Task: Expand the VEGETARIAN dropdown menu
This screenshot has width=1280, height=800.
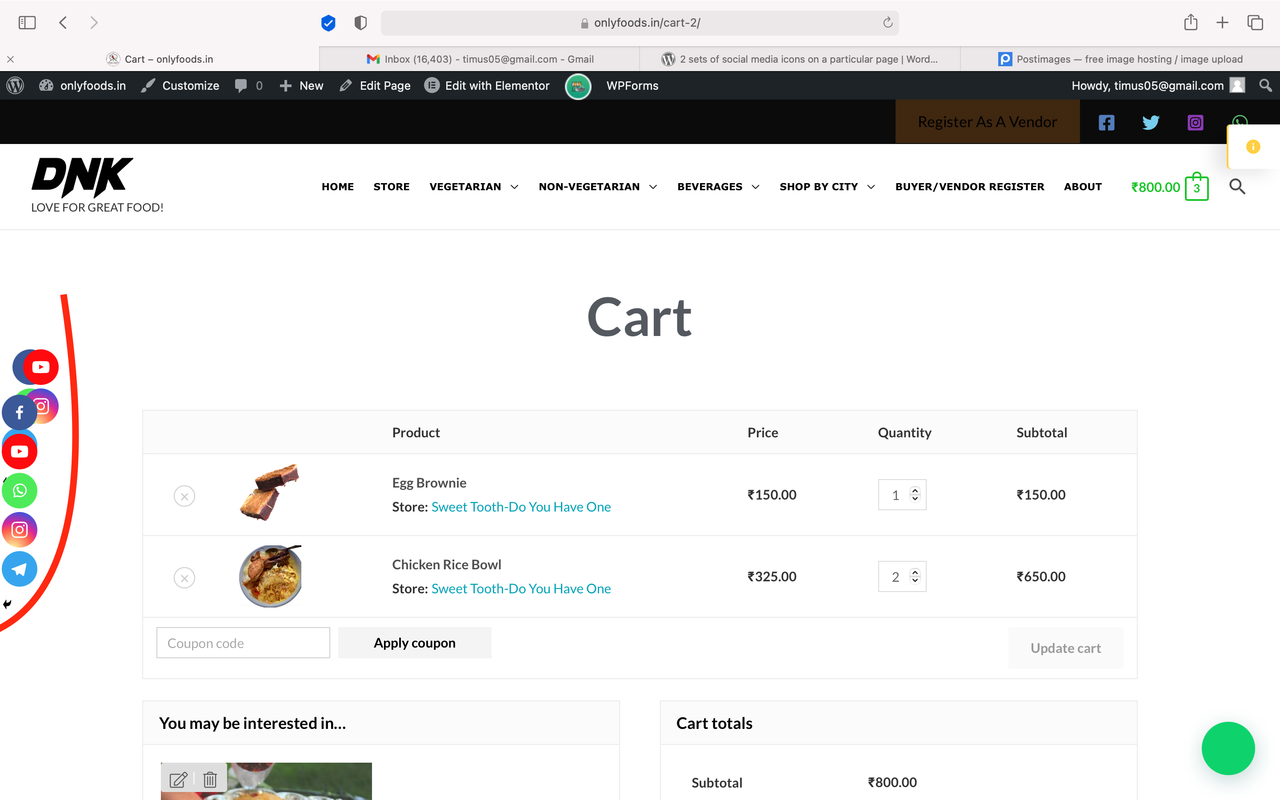Action: [x=474, y=187]
